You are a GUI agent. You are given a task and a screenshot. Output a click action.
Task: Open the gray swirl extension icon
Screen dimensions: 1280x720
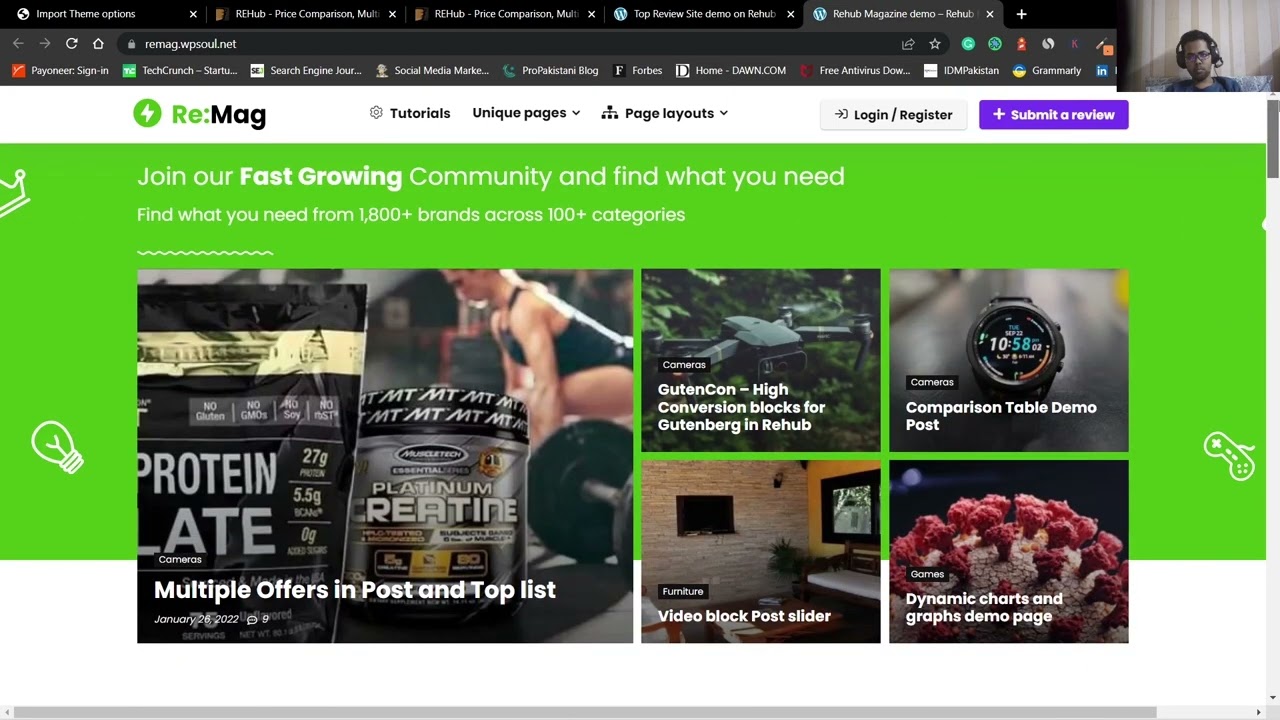1048,44
